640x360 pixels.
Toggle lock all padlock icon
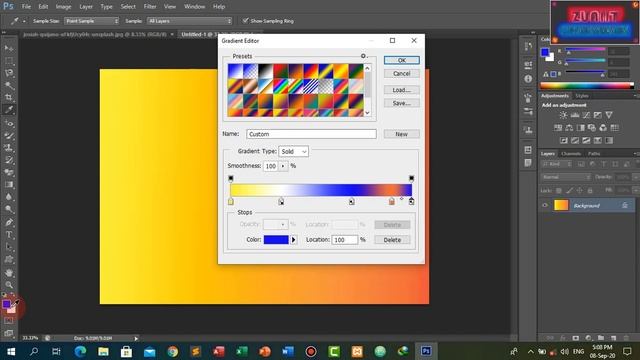[590, 191]
